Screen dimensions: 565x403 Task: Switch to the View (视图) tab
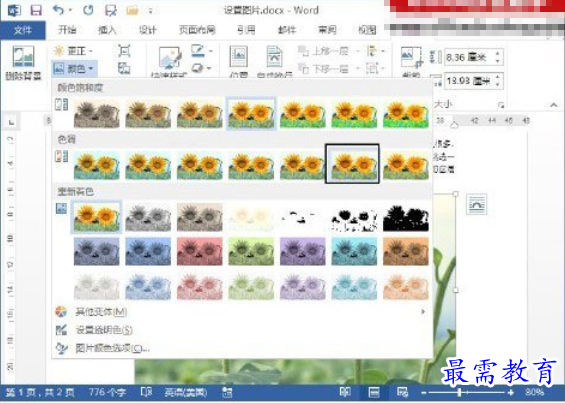pos(367,30)
